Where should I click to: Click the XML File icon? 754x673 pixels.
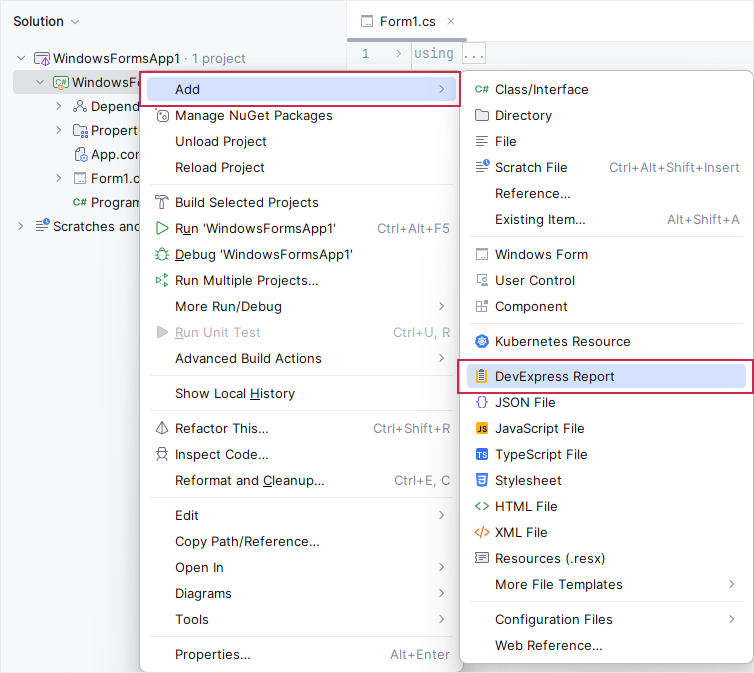[x=481, y=532]
